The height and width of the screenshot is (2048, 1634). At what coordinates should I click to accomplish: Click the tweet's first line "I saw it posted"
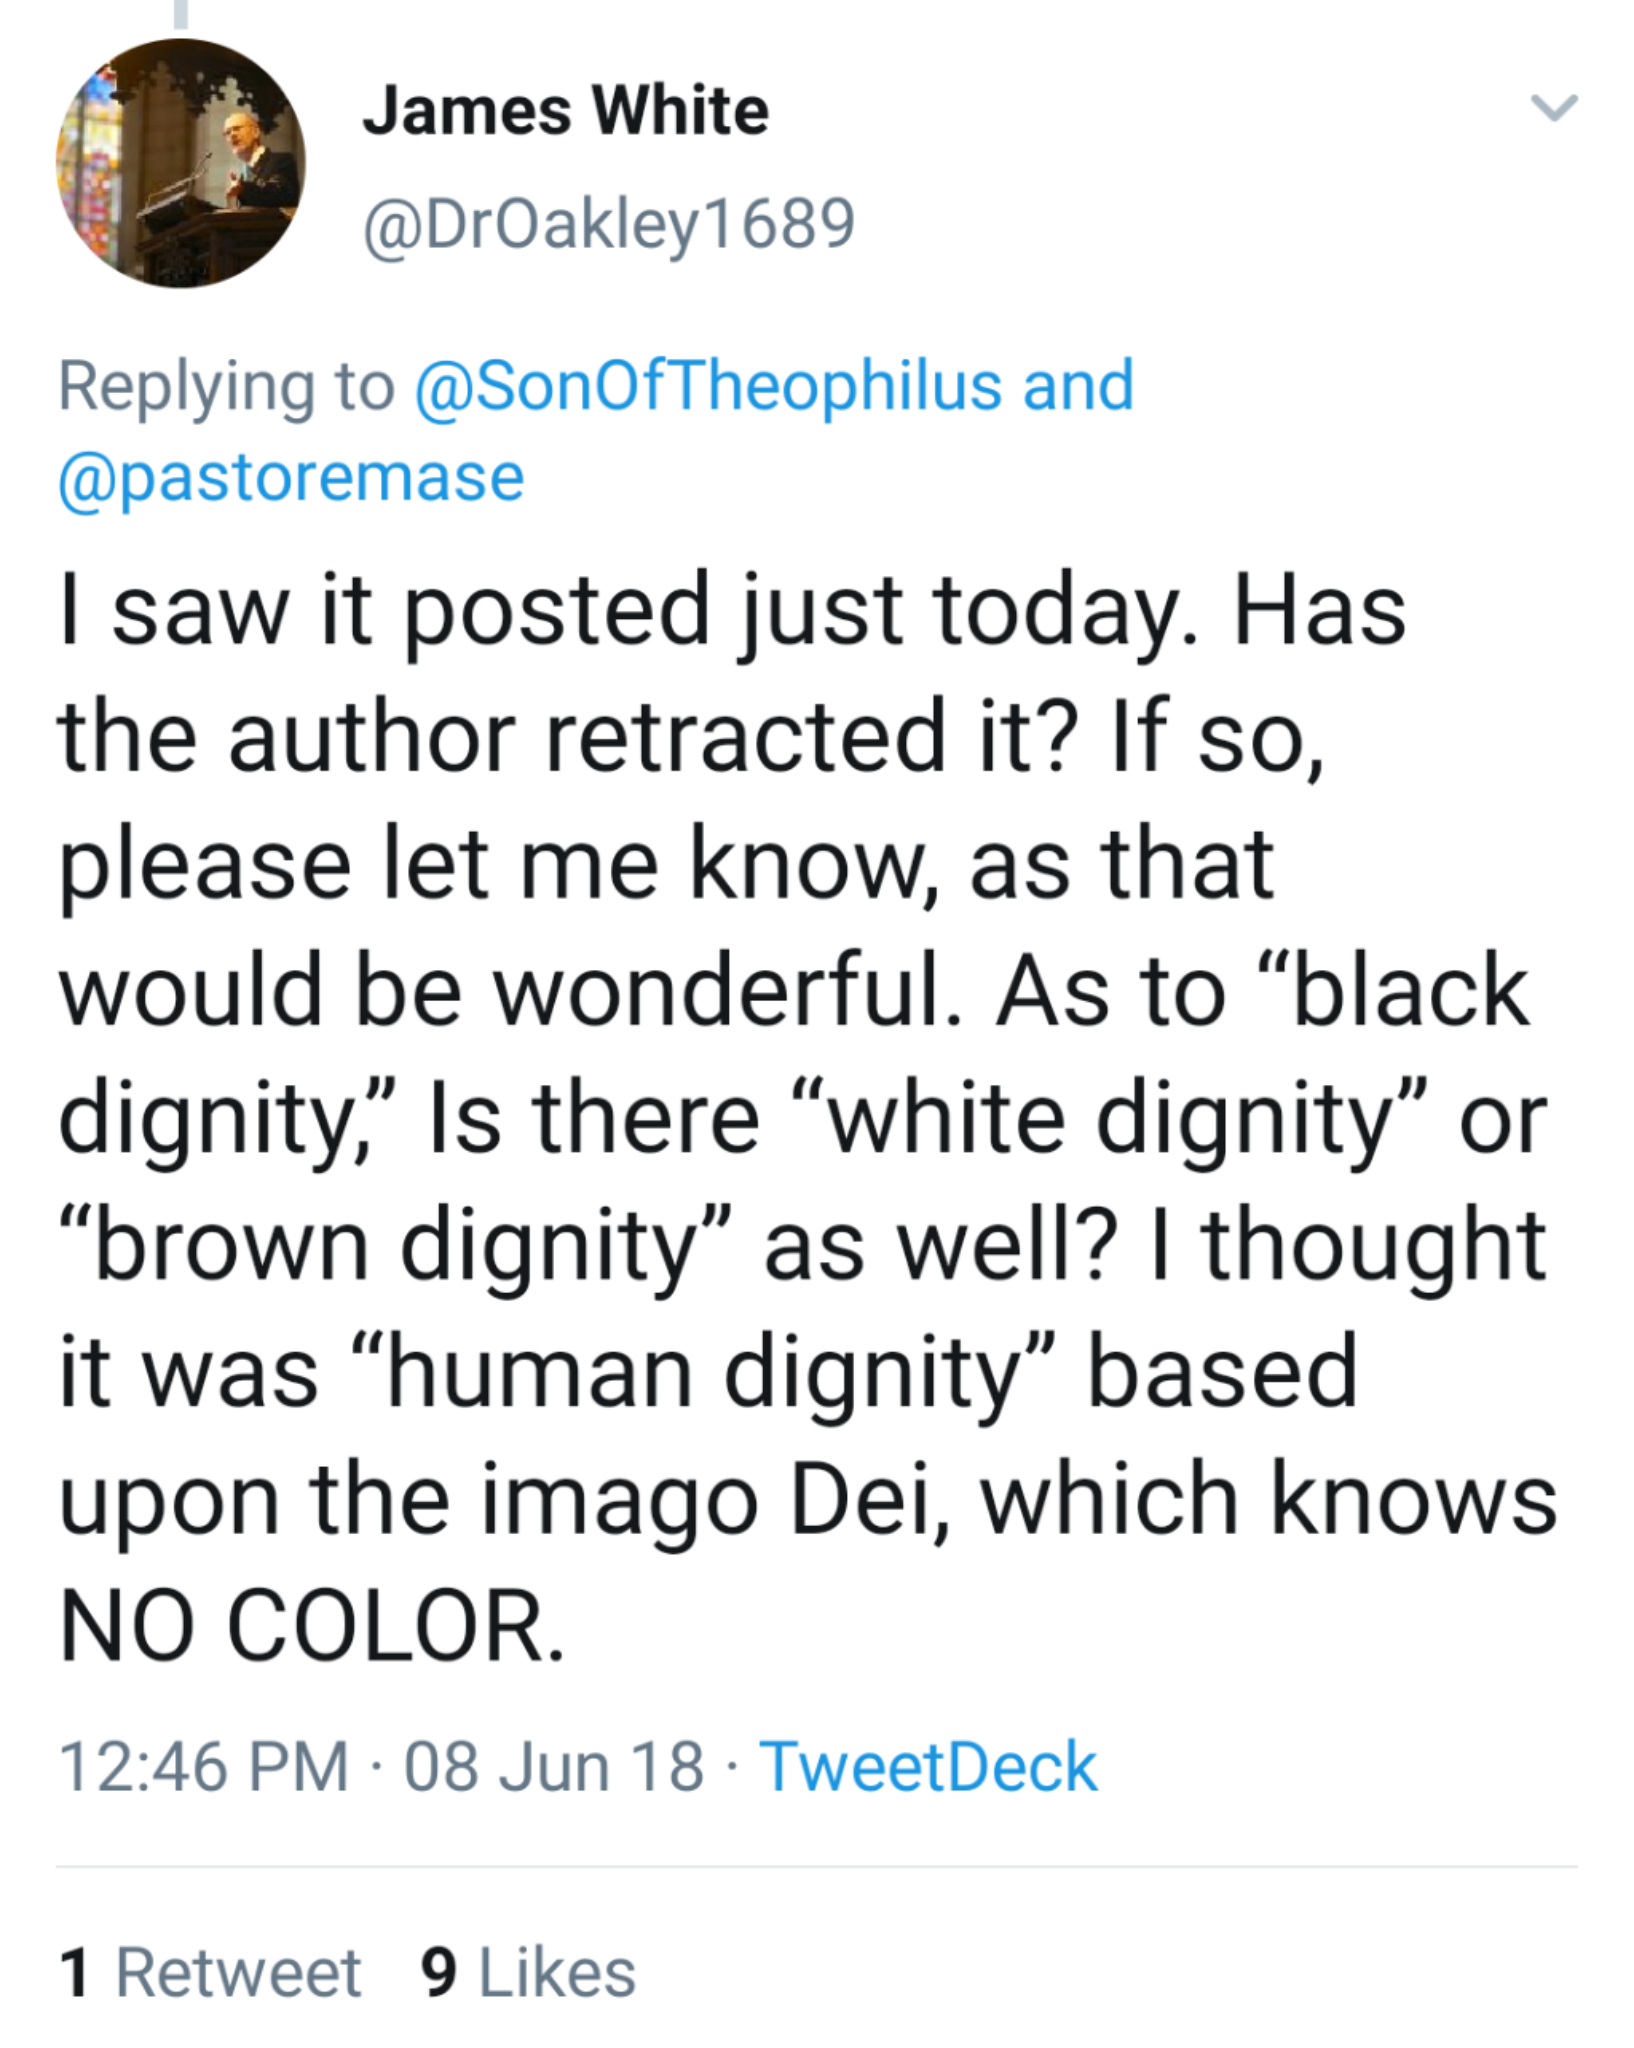click(x=380, y=610)
